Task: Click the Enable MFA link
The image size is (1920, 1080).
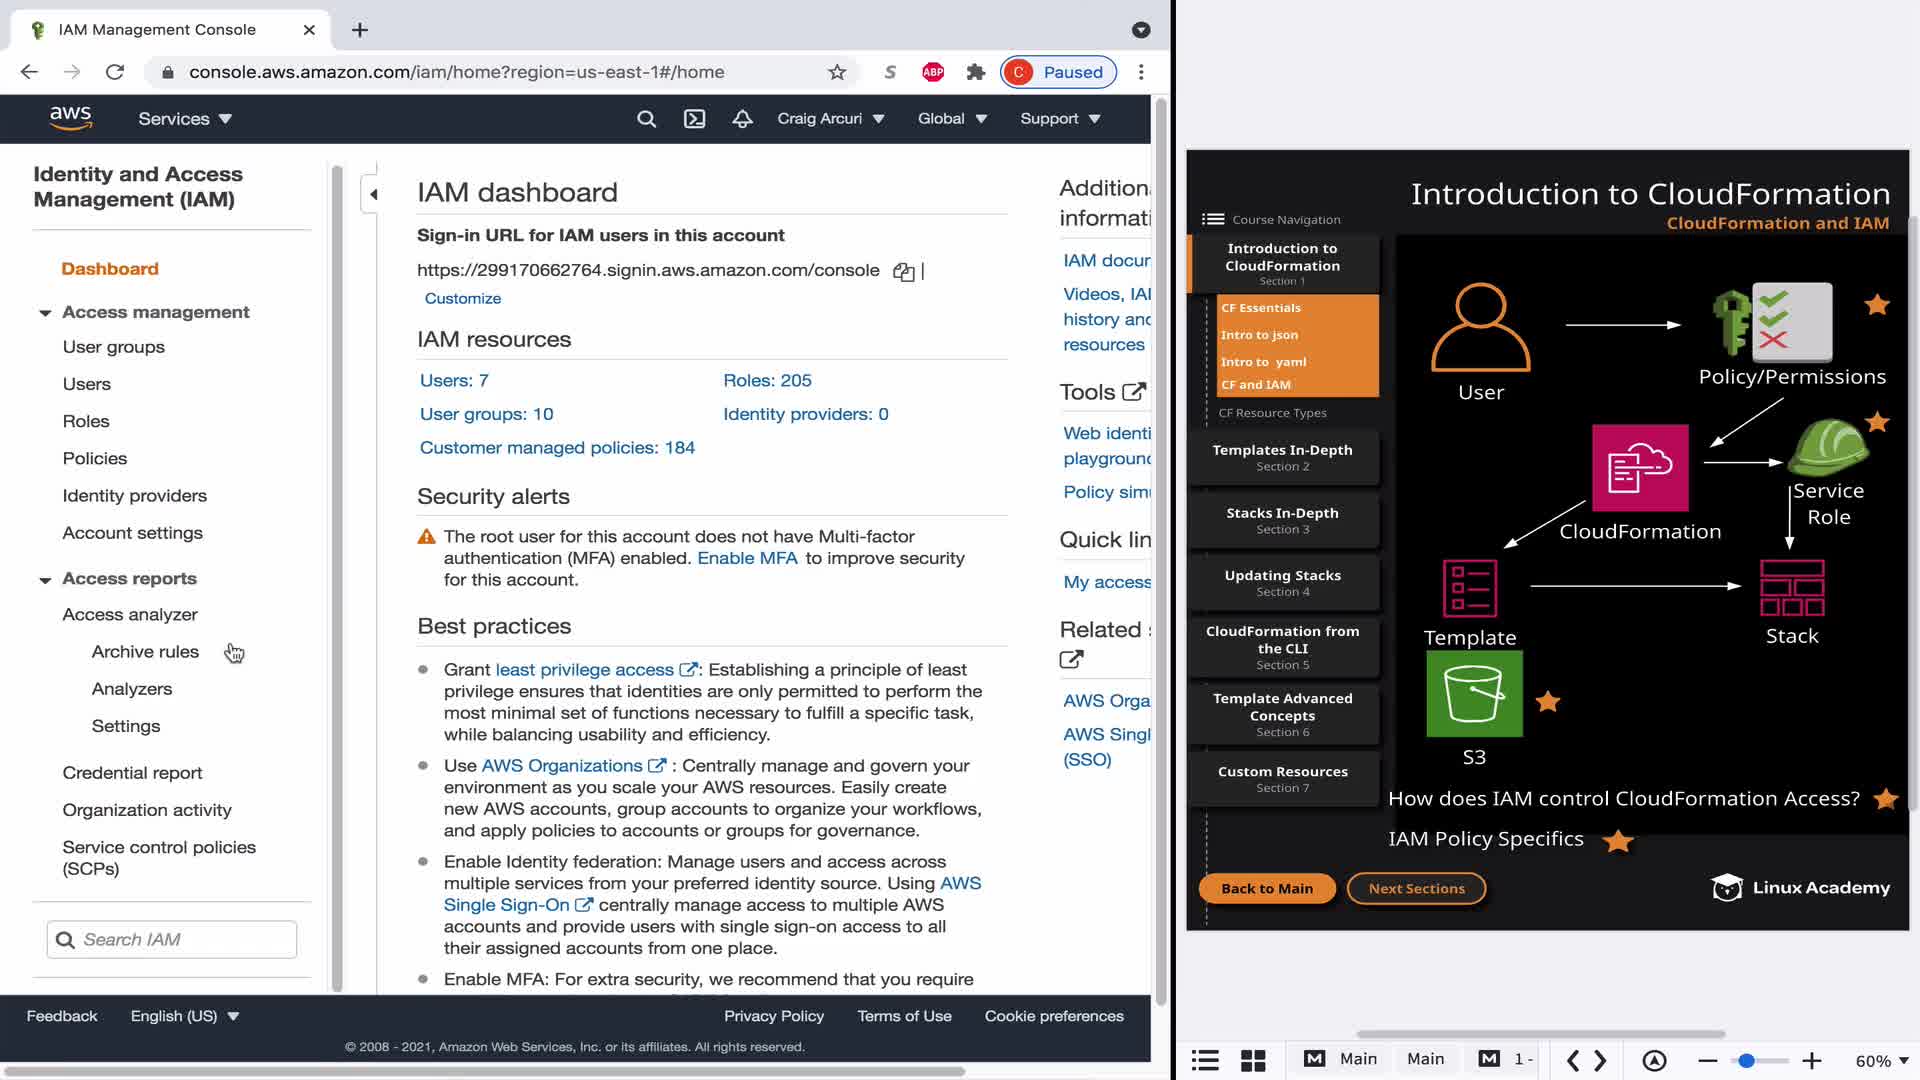Action: point(747,558)
